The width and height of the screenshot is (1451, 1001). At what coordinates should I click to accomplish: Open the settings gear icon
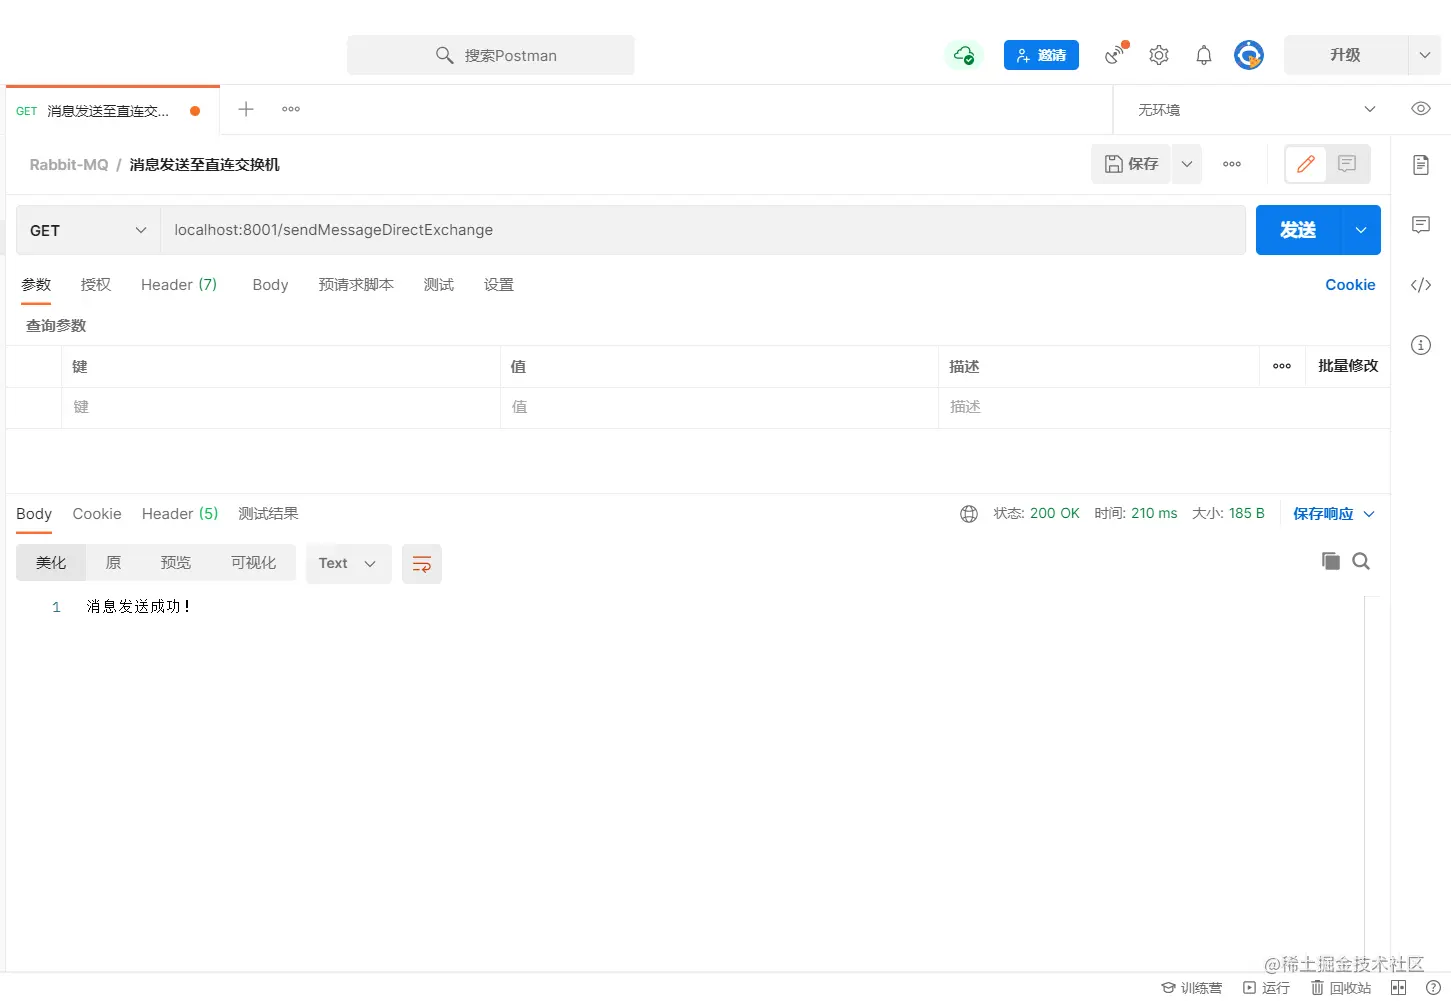click(1159, 55)
